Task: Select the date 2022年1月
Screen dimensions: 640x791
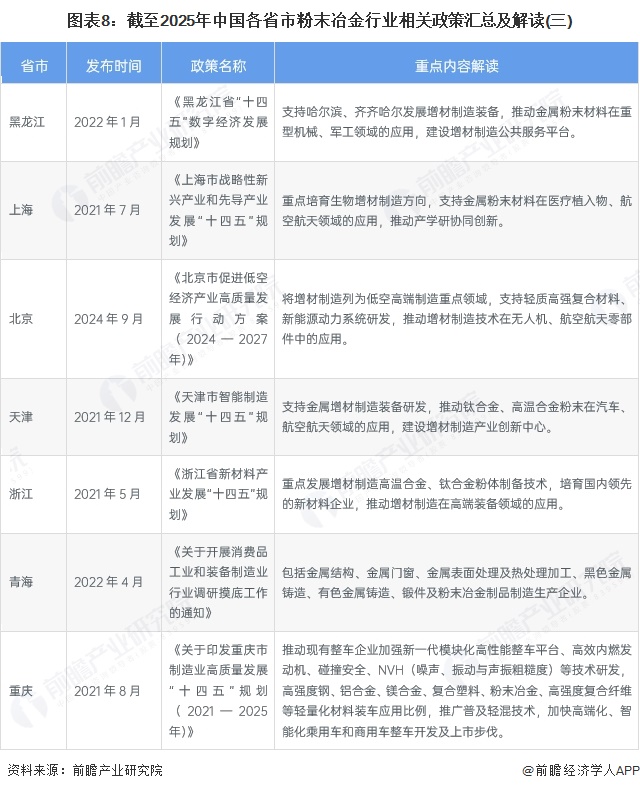Action: (107, 122)
